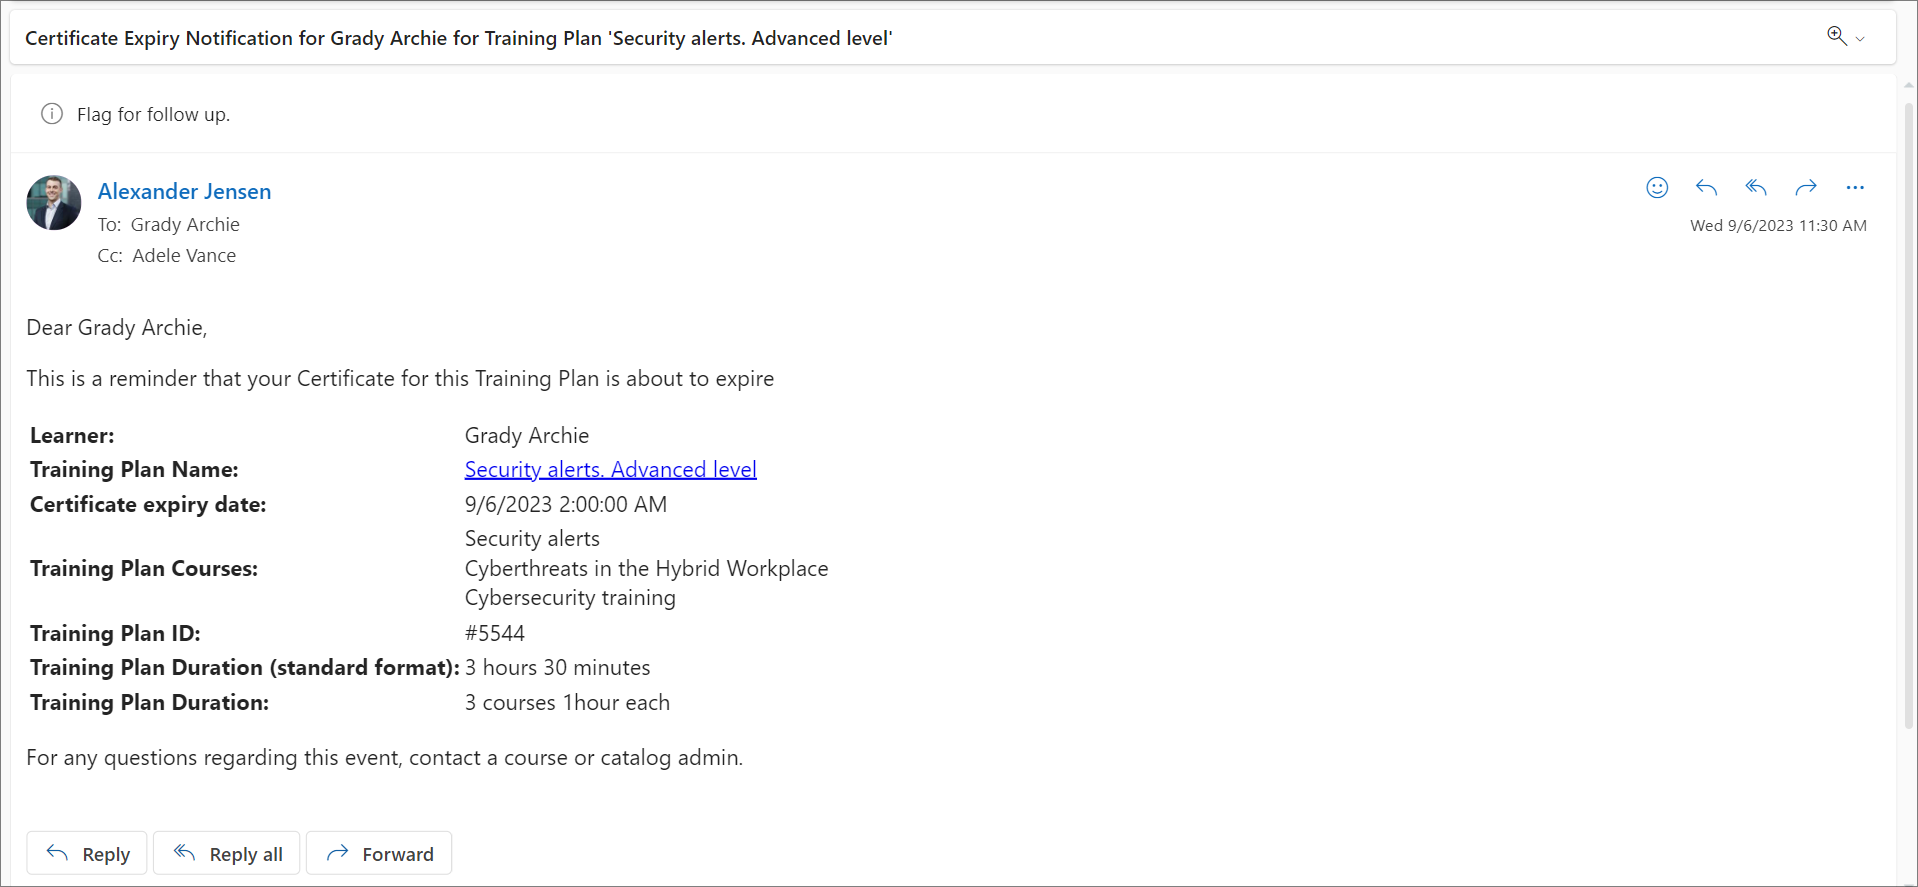Open 'Security alerts. Advanced level' link
The width and height of the screenshot is (1918, 887).
610,469
